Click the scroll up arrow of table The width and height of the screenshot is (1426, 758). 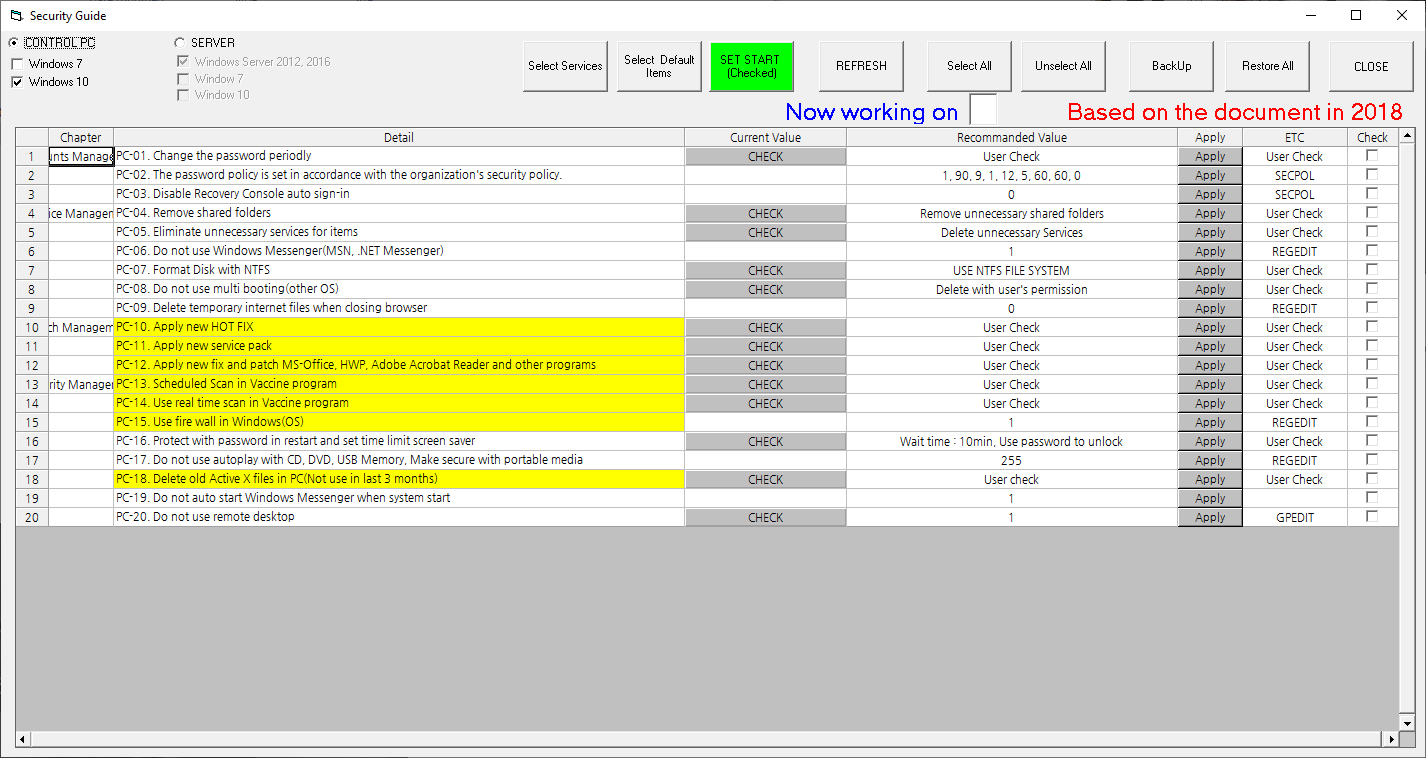(x=1408, y=136)
